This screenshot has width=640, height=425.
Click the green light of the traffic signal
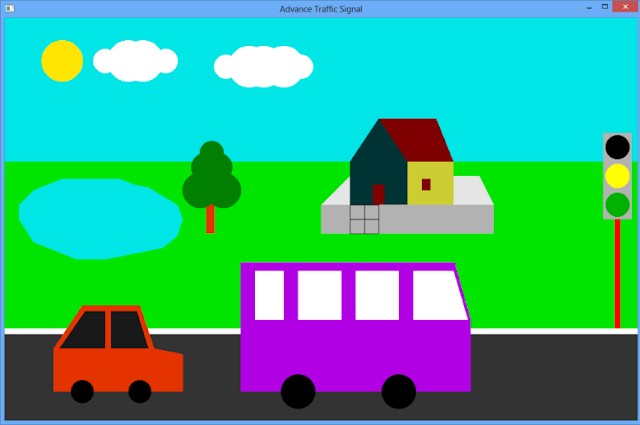pyautogui.click(x=617, y=205)
